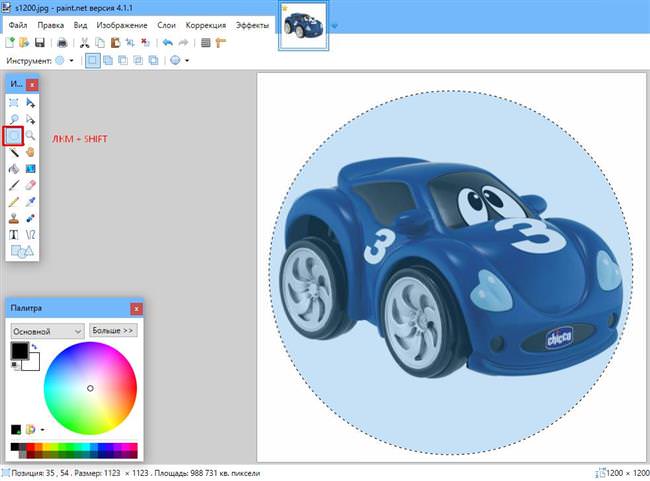The width and height of the screenshot is (650, 481).
Task: Open the selection quality dropdown arrow
Action: pyautogui.click(x=187, y=61)
